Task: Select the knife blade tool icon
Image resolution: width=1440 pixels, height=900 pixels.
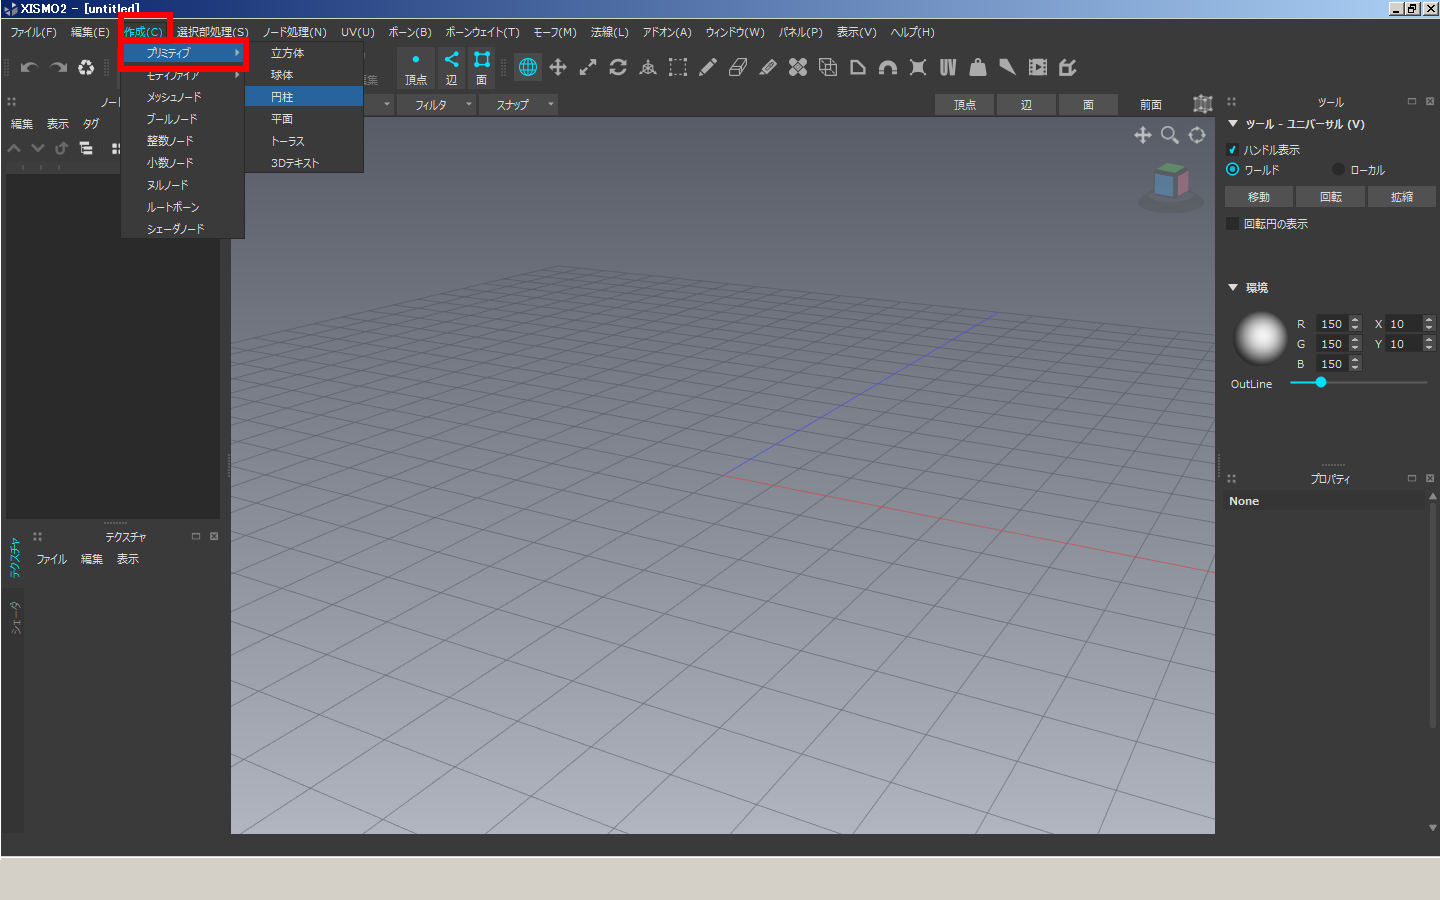Action: [x=1008, y=67]
